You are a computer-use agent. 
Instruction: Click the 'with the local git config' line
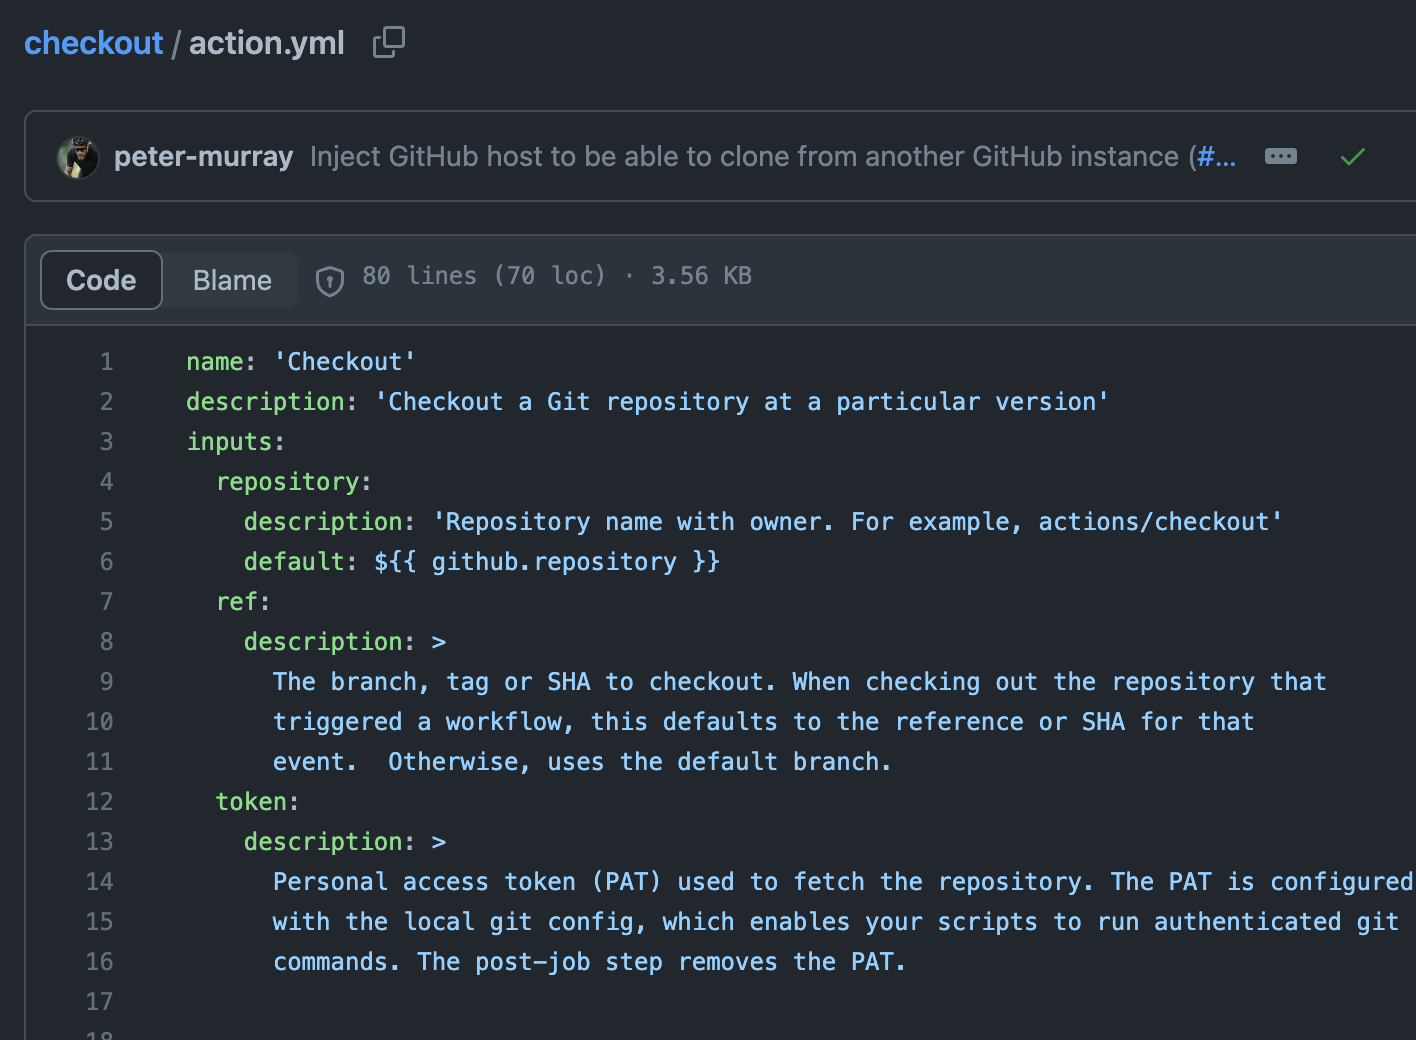(x=836, y=922)
